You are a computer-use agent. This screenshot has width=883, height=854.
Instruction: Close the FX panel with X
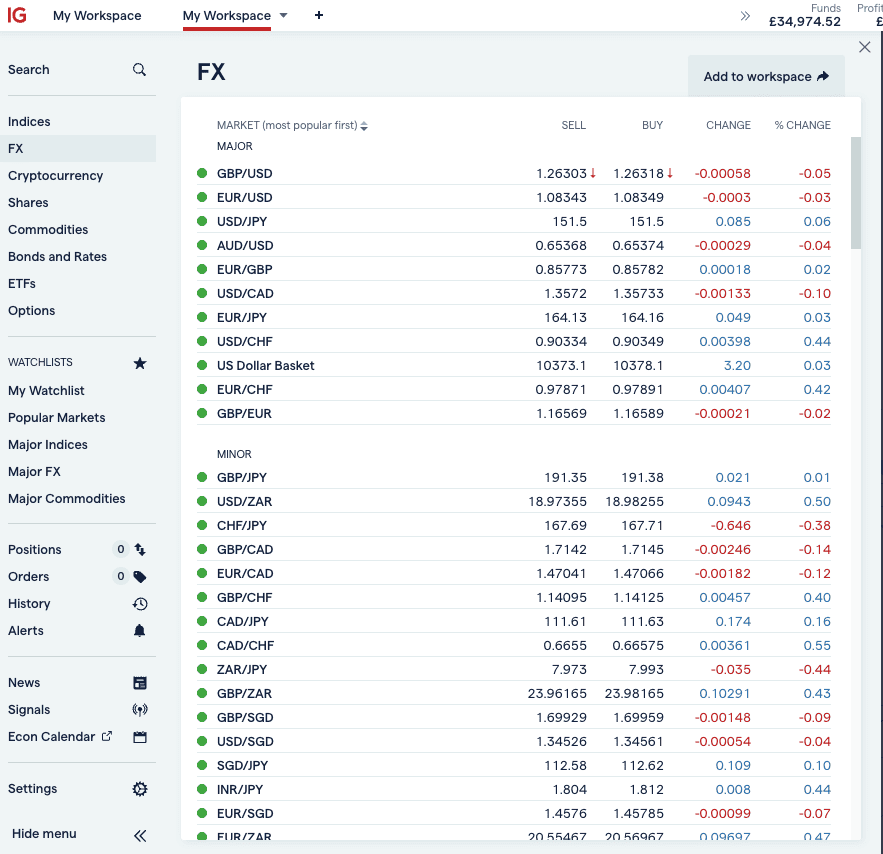(x=865, y=47)
